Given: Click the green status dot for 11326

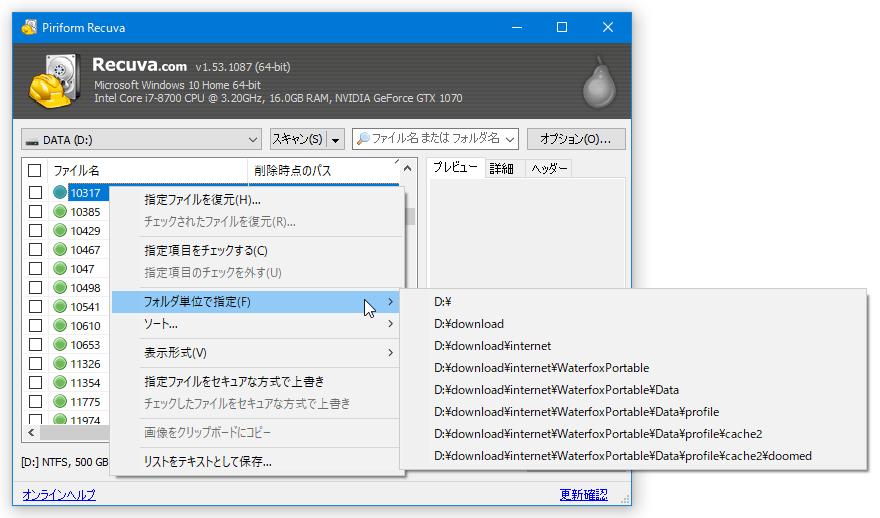Looking at the screenshot, I should coord(60,364).
